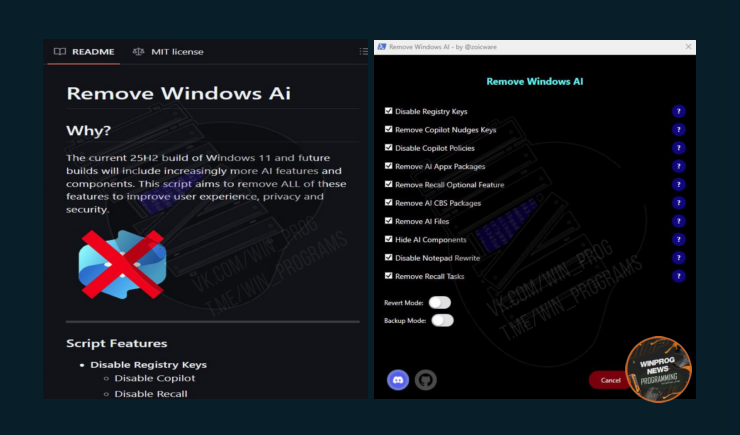Click the help icon for Remove AI Files
This screenshot has height=435, width=740.
pyautogui.click(x=679, y=221)
